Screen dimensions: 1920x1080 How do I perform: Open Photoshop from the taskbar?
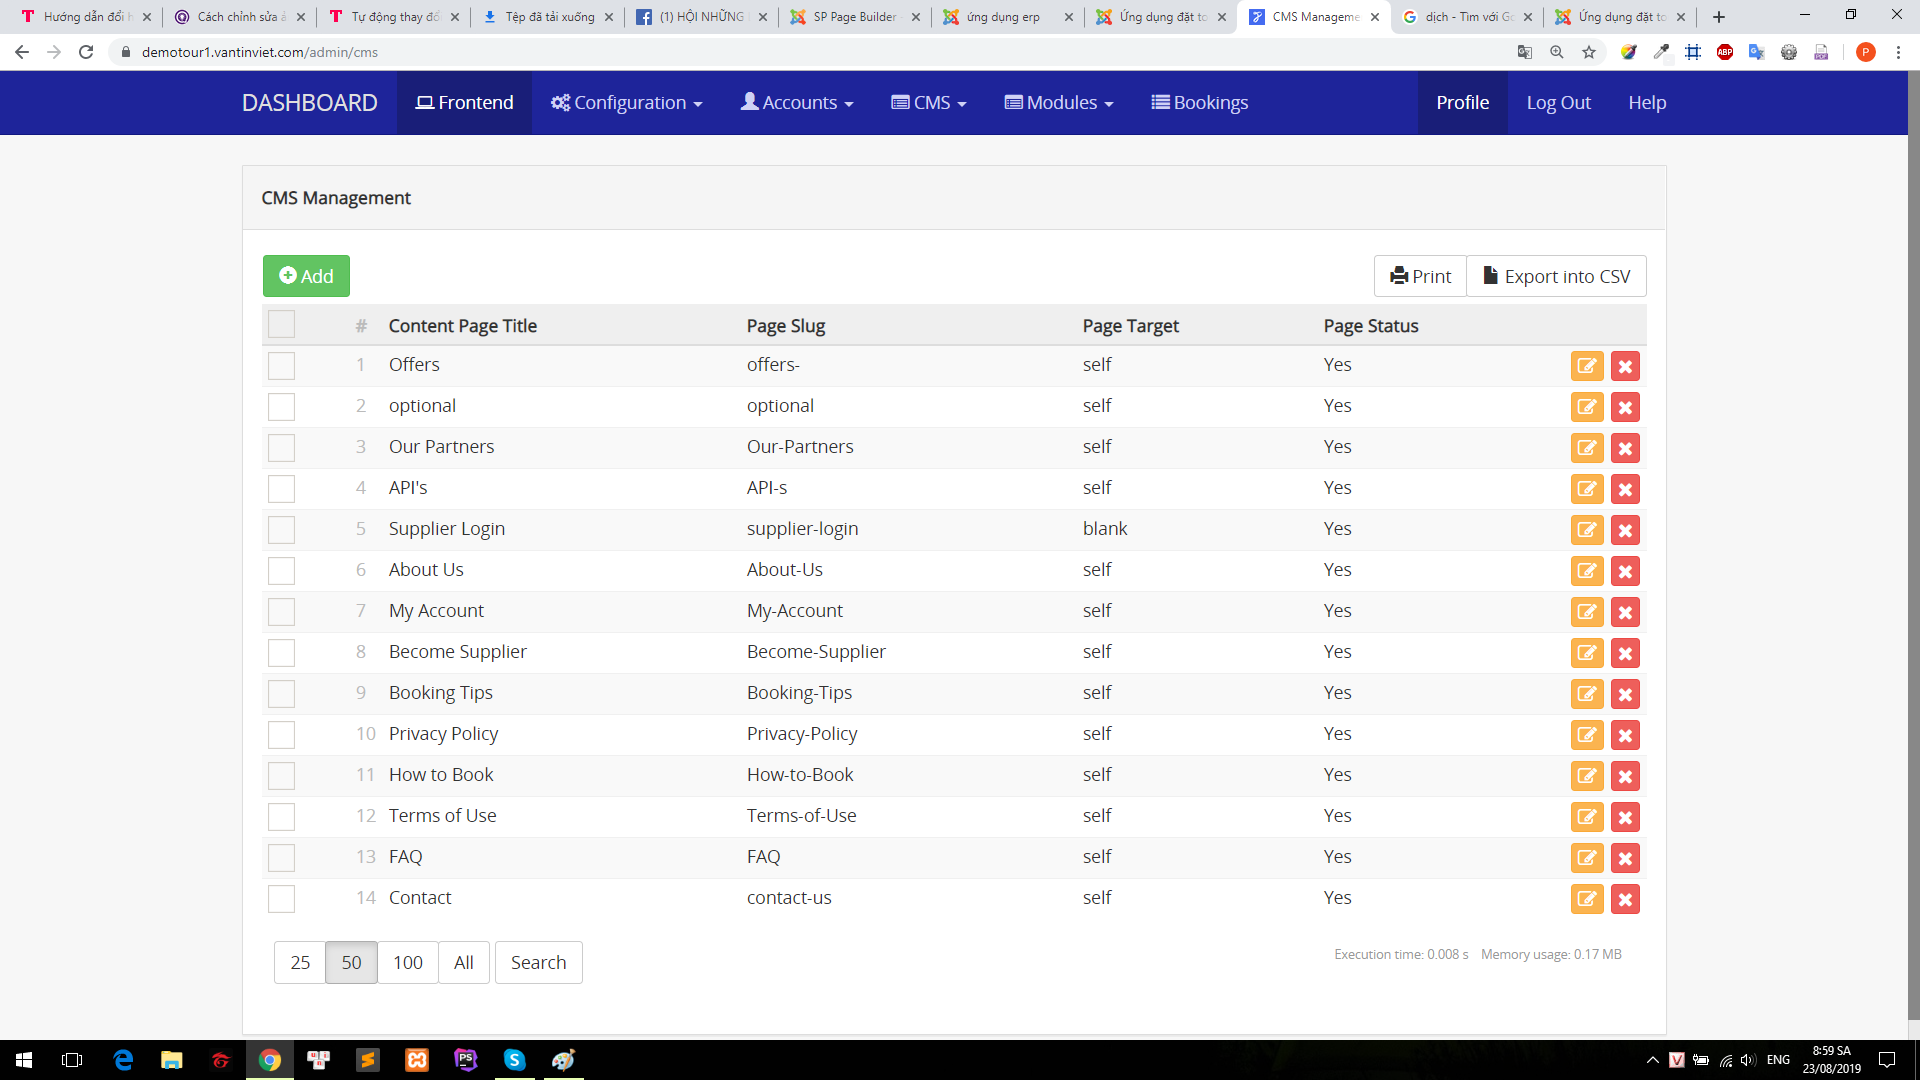[465, 1060]
